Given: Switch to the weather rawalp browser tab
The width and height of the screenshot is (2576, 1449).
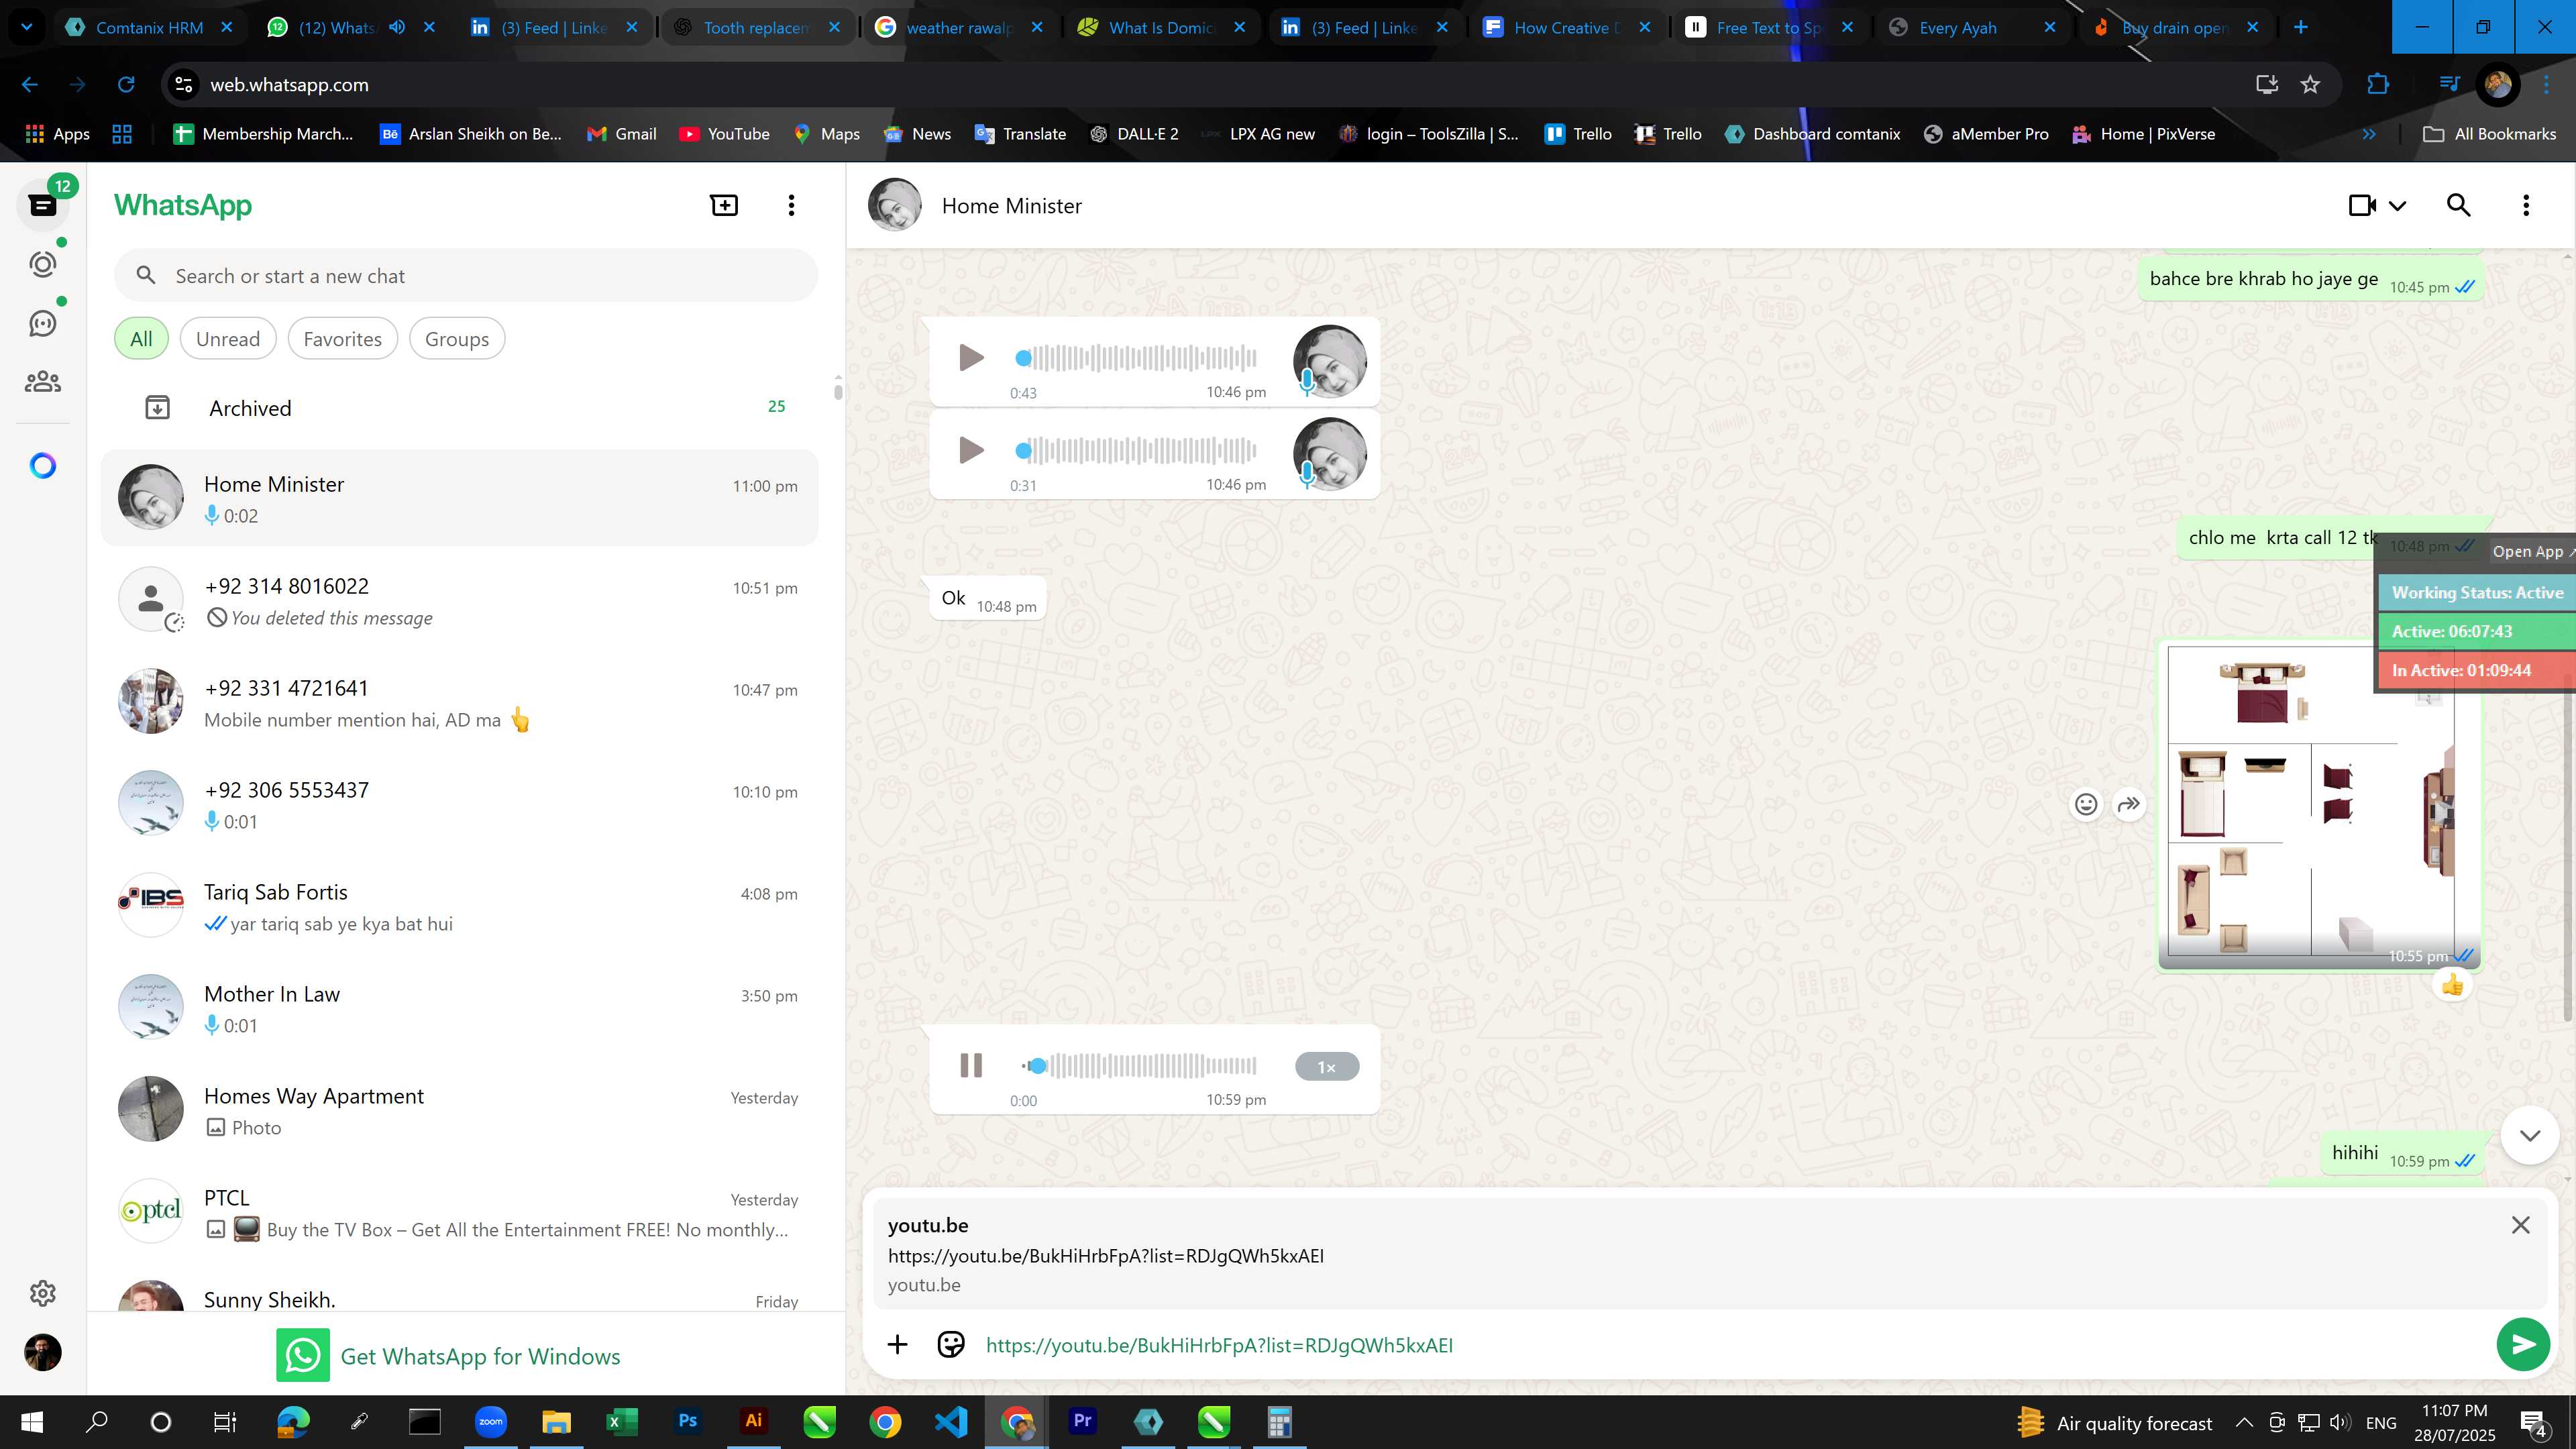Looking at the screenshot, I should (959, 28).
